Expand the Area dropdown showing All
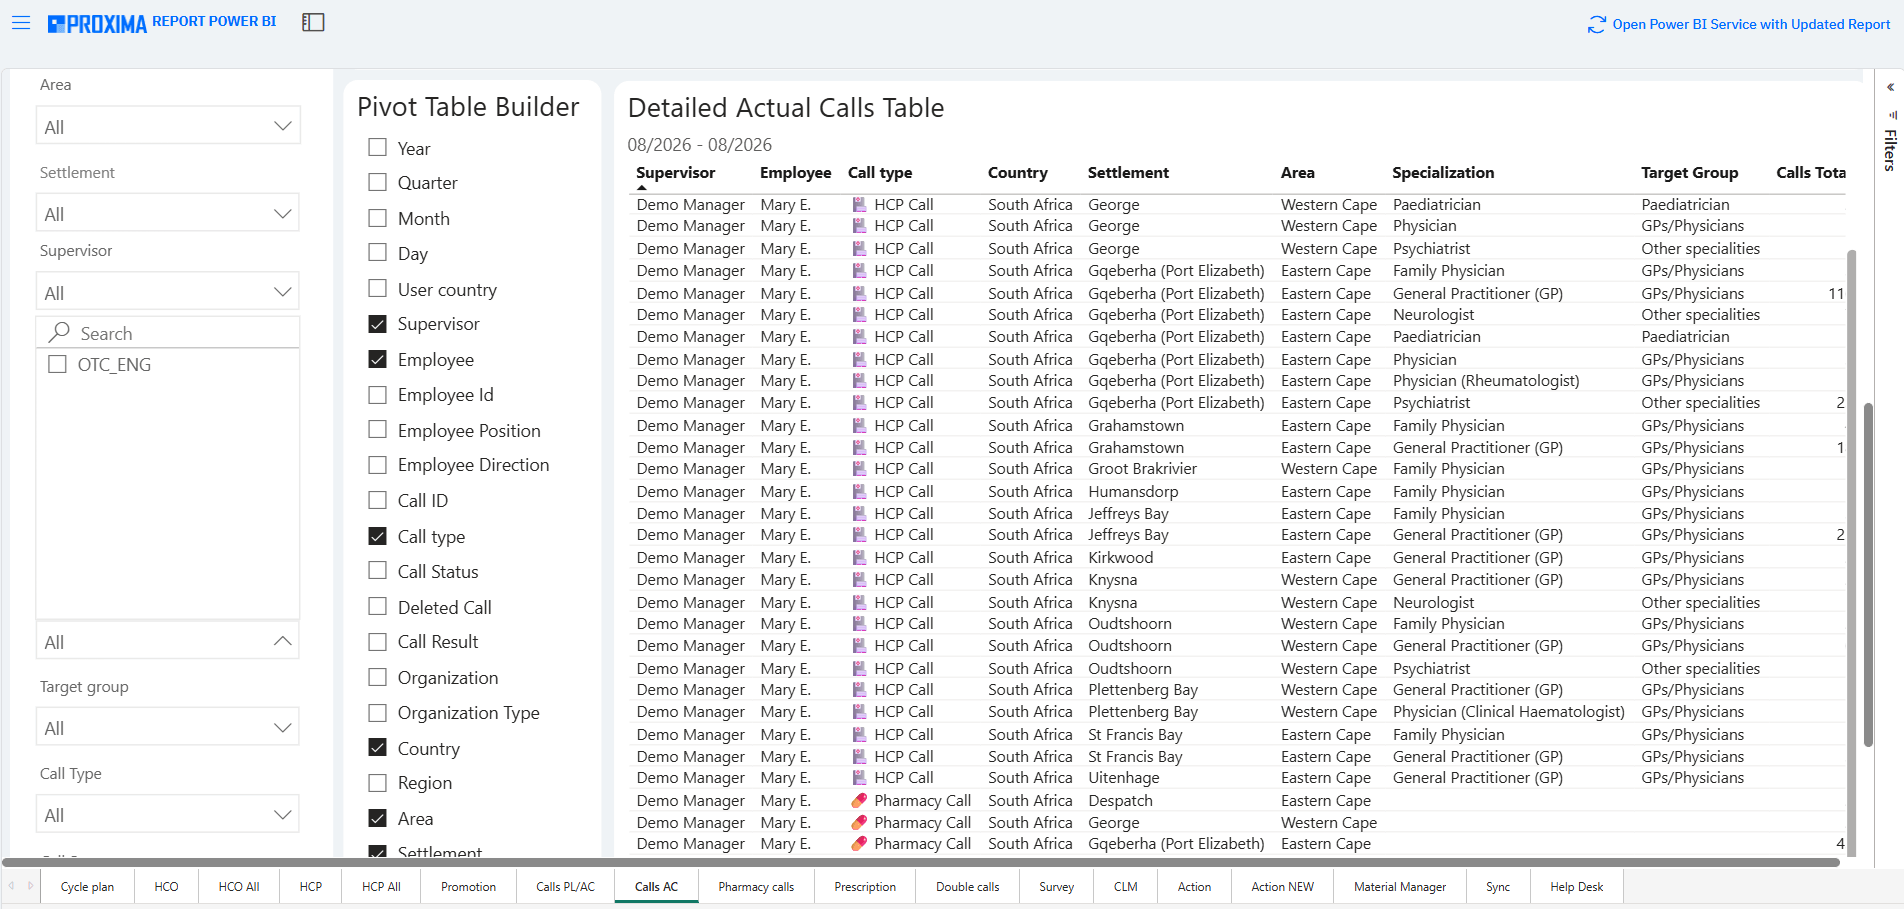 point(168,126)
